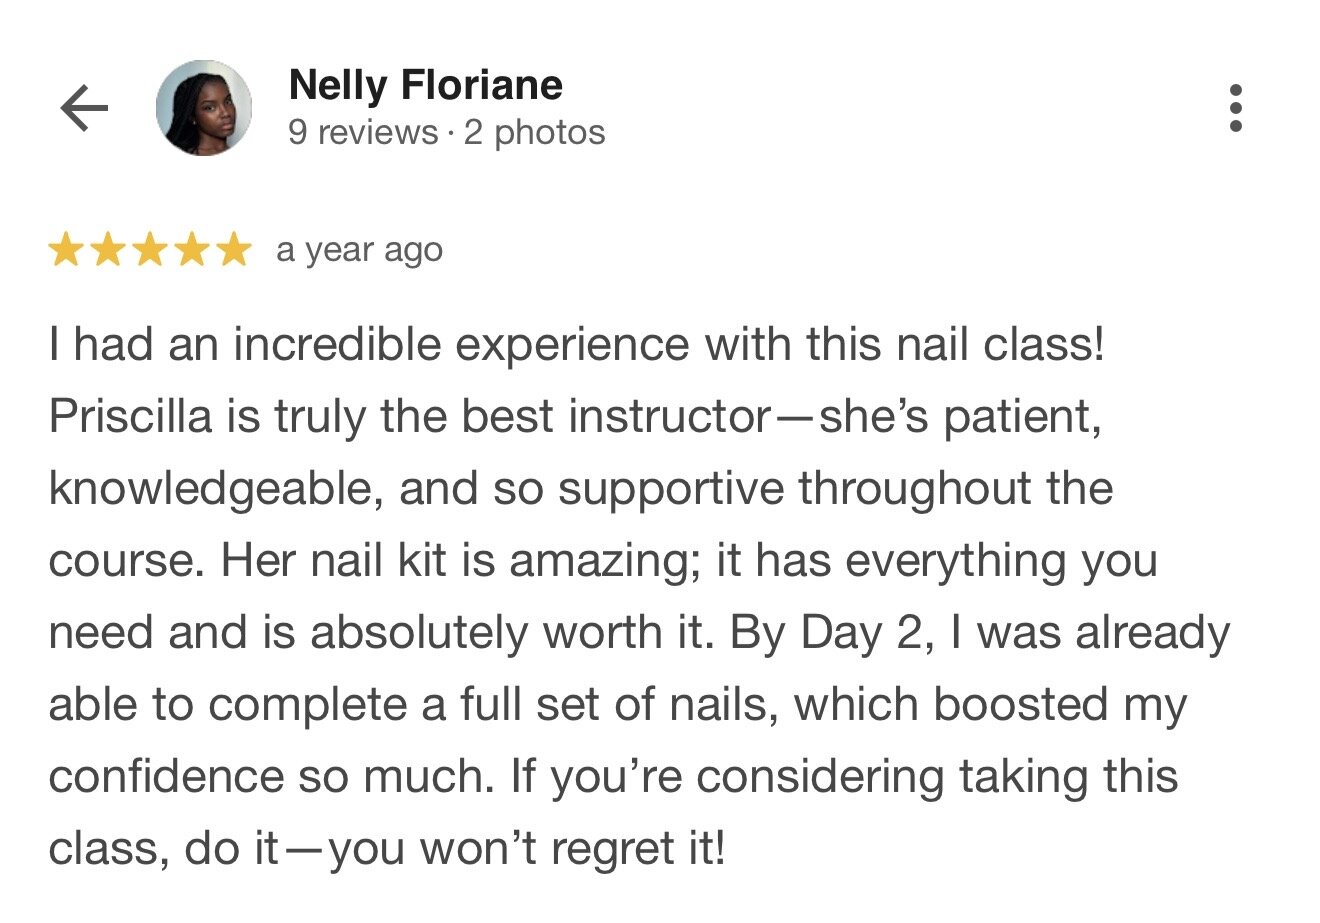Click the fifth yellow rating star
Screen dimensions: 1320x923
(x=232, y=250)
